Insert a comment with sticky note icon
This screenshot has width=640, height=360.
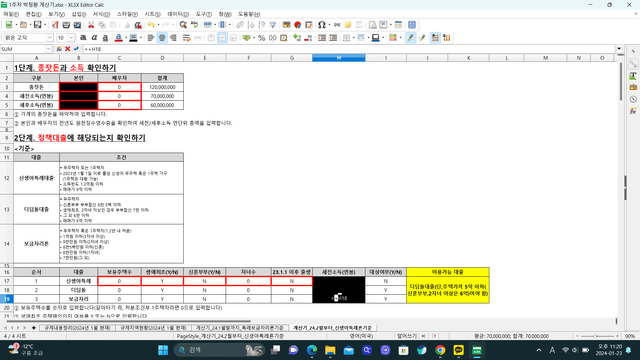tap(348, 25)
